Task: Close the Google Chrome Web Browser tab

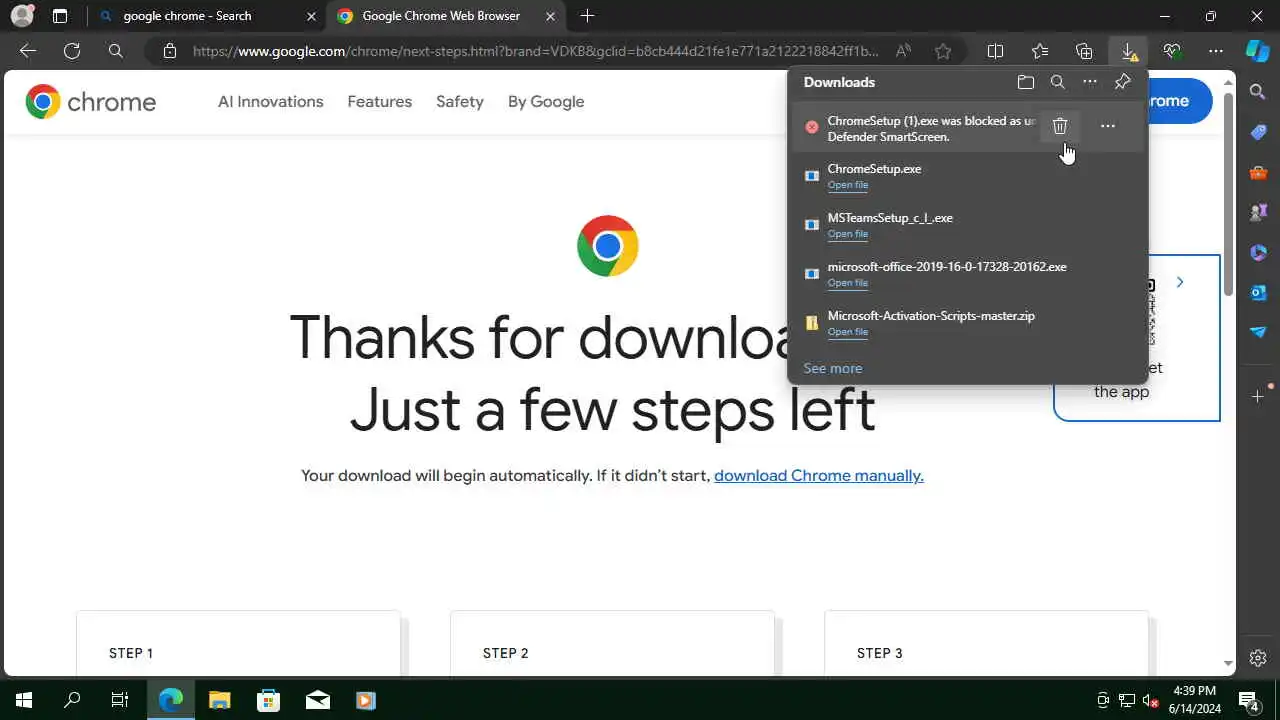Action: (x=551, y=16)
